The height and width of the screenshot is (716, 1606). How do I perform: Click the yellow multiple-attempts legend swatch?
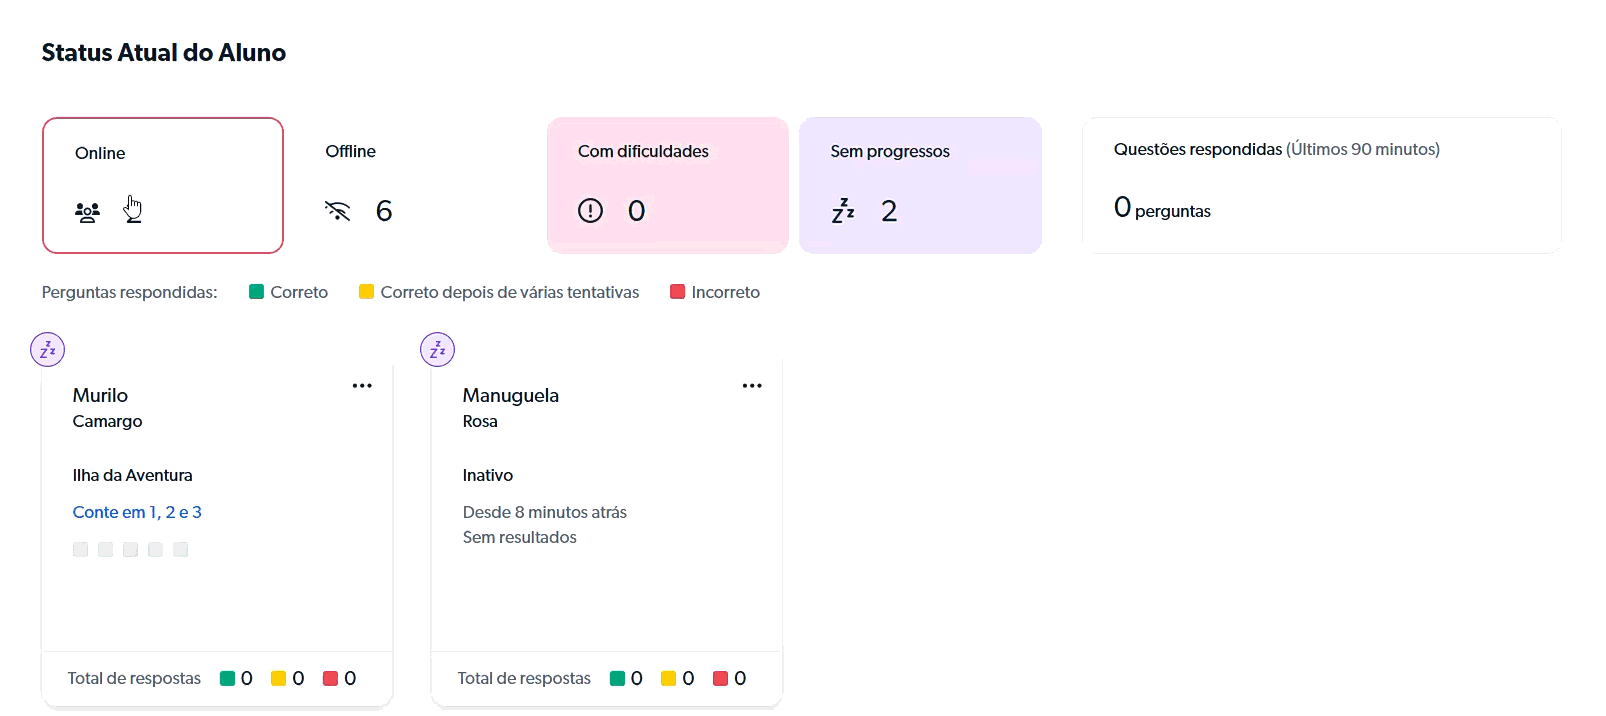pyautogui.click(x=366, y=292)
